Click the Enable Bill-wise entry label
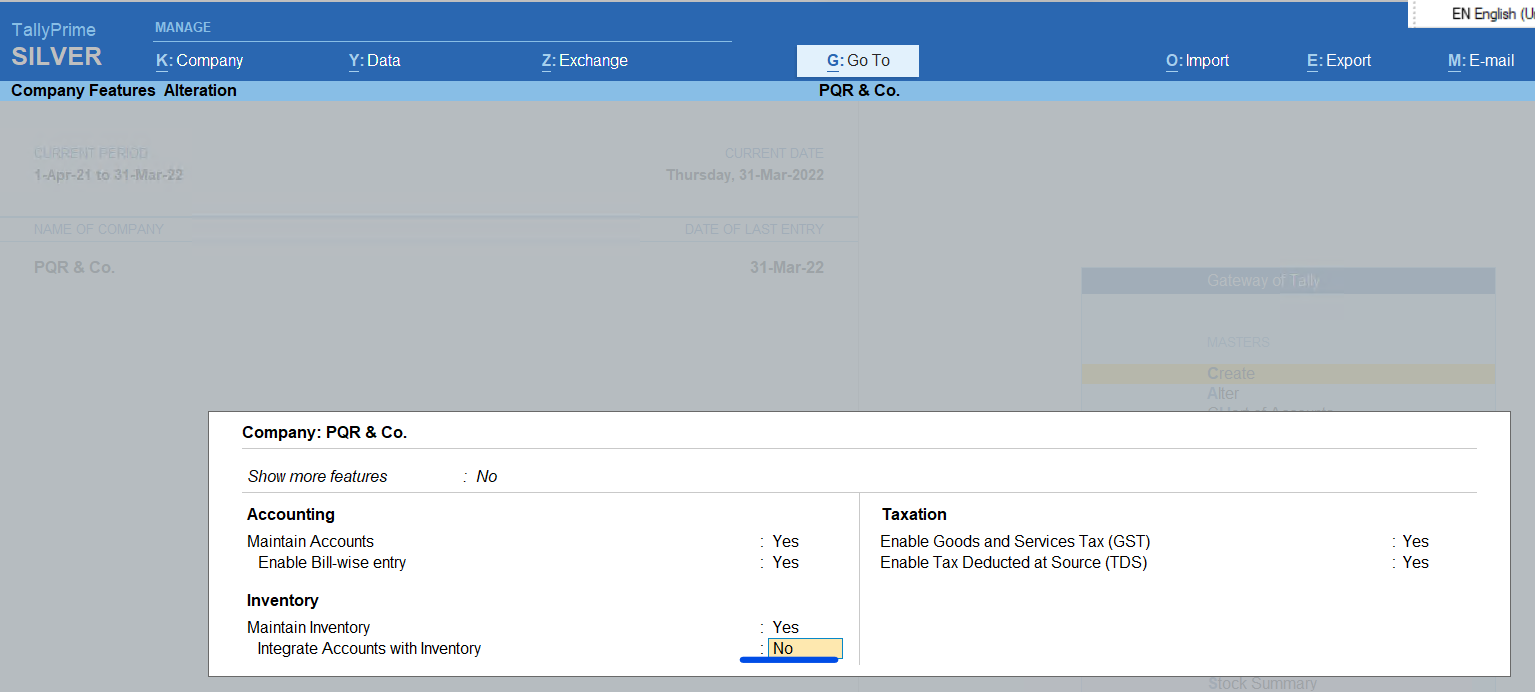 pyautogui.click(x=332, y=563)
